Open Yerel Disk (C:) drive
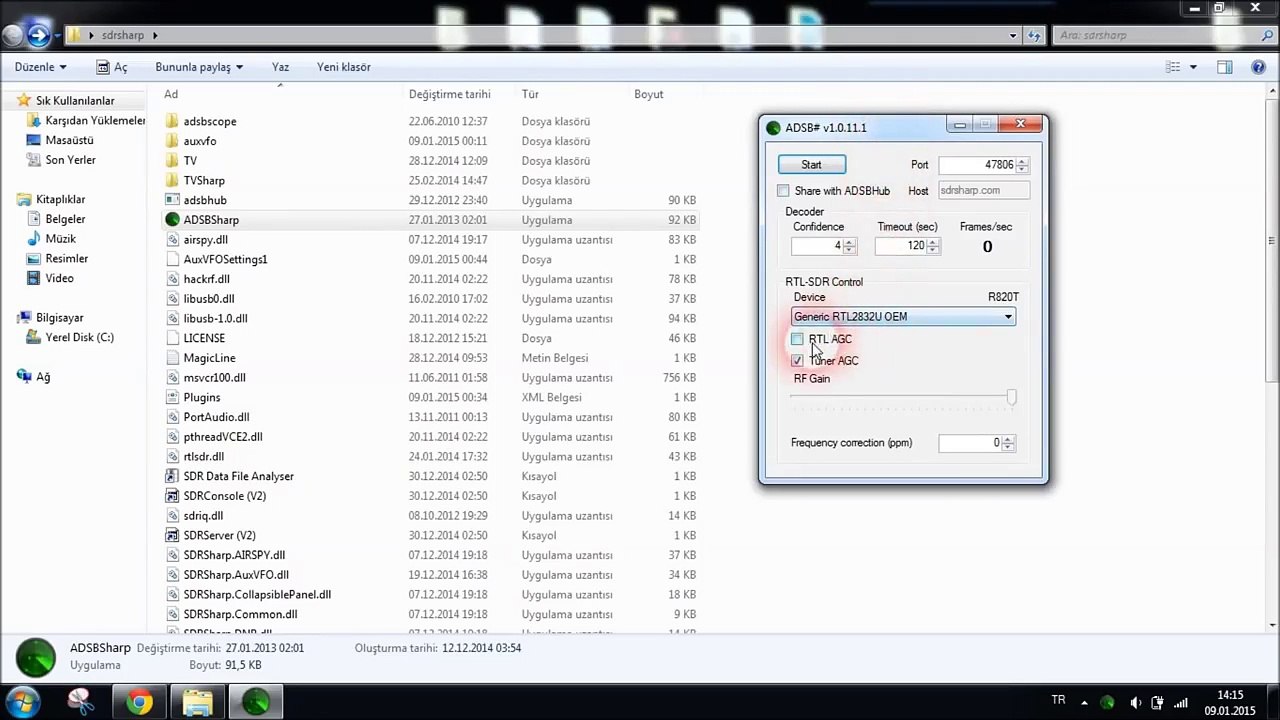The image size is (1280, 720). [79, 338]
